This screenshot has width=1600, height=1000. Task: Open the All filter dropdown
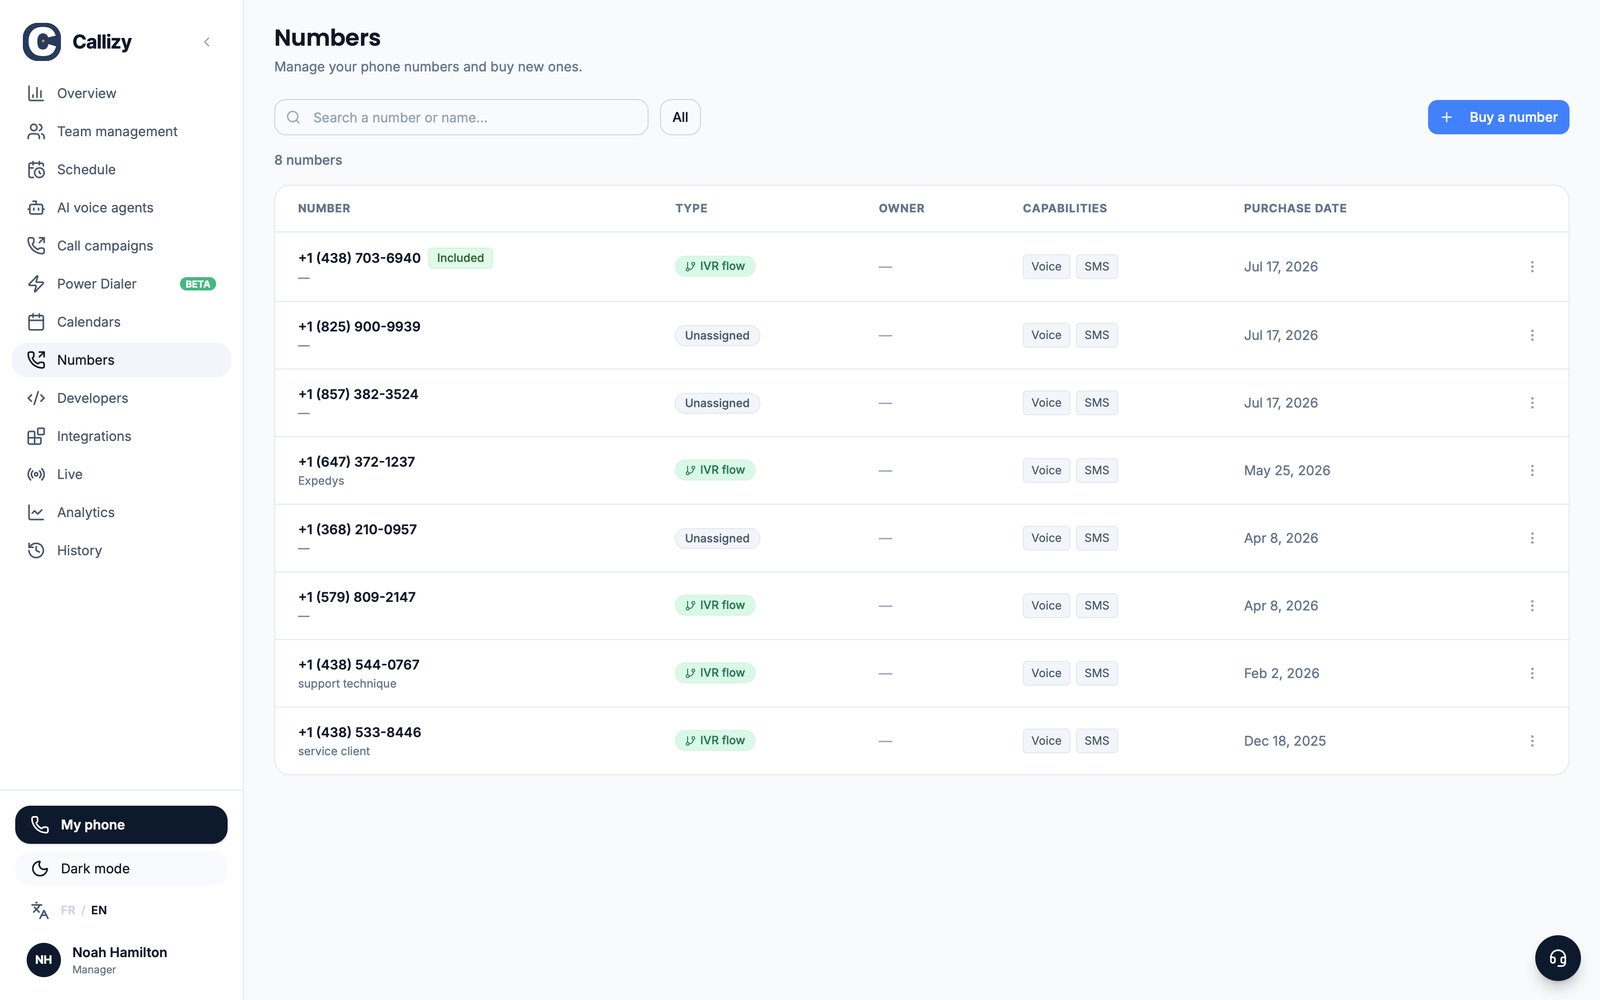[680, 117]
